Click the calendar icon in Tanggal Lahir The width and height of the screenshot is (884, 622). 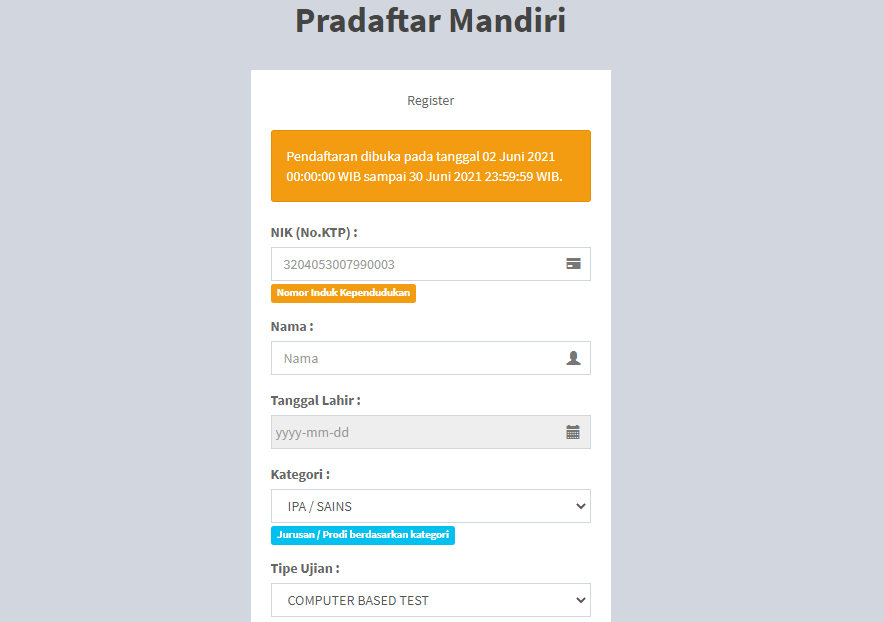[x=573, y=432]
